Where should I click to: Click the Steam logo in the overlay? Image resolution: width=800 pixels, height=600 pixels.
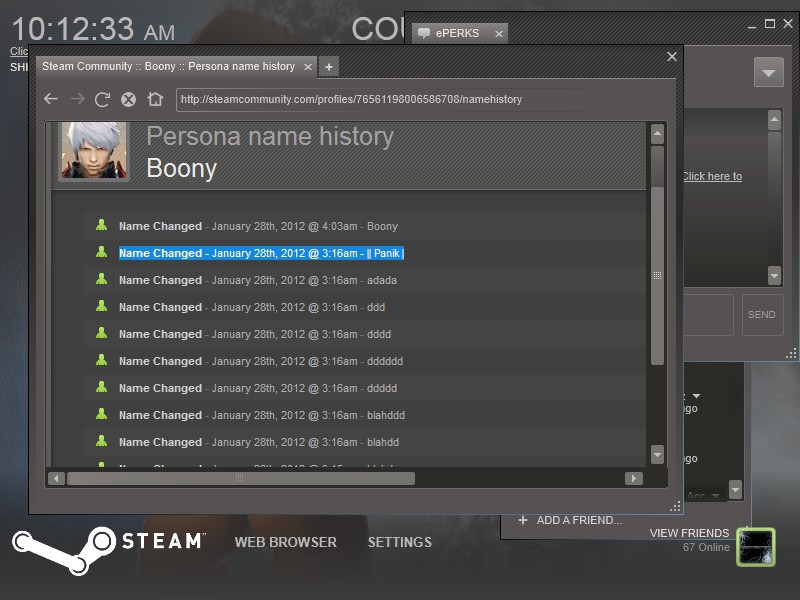click(x=109, y=550)
